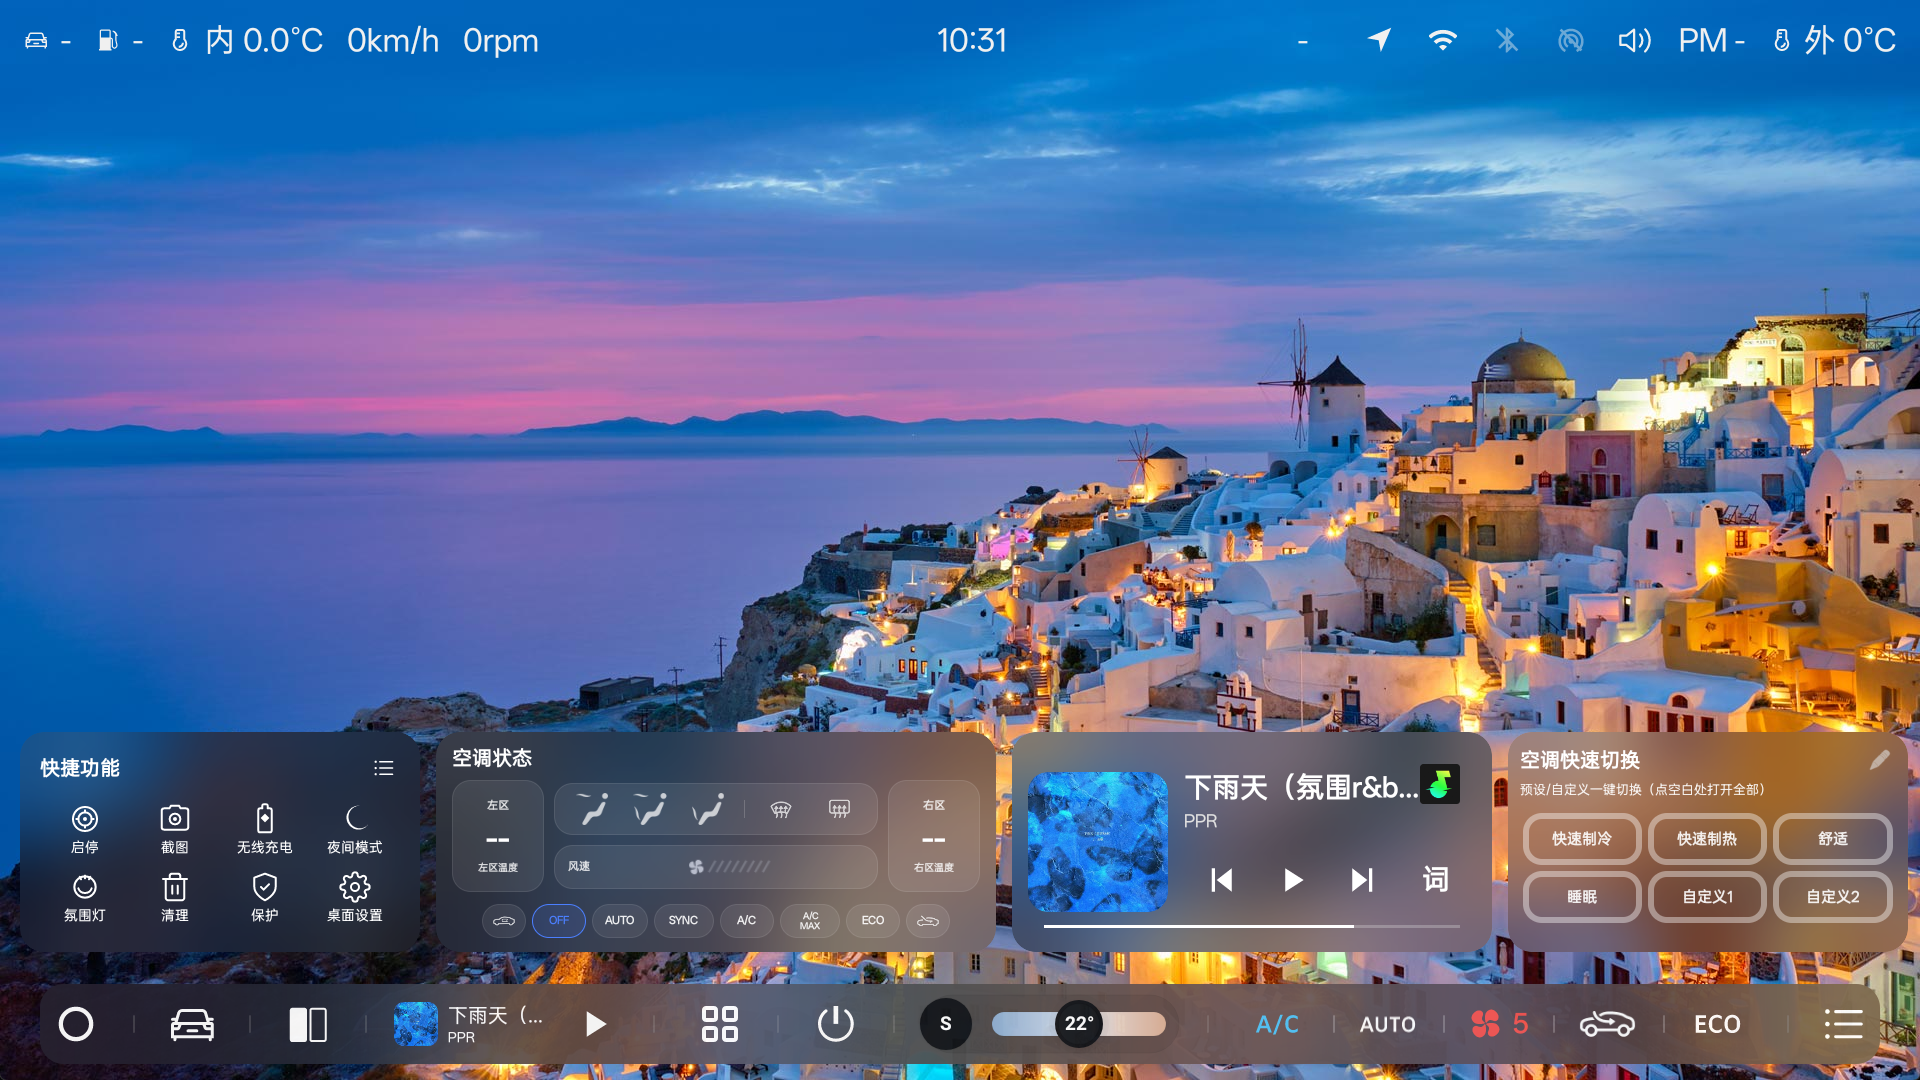Select the 睡眠 sleep preset
The height and width of the screenshot is (1080, 1920).
(1582, 897)
